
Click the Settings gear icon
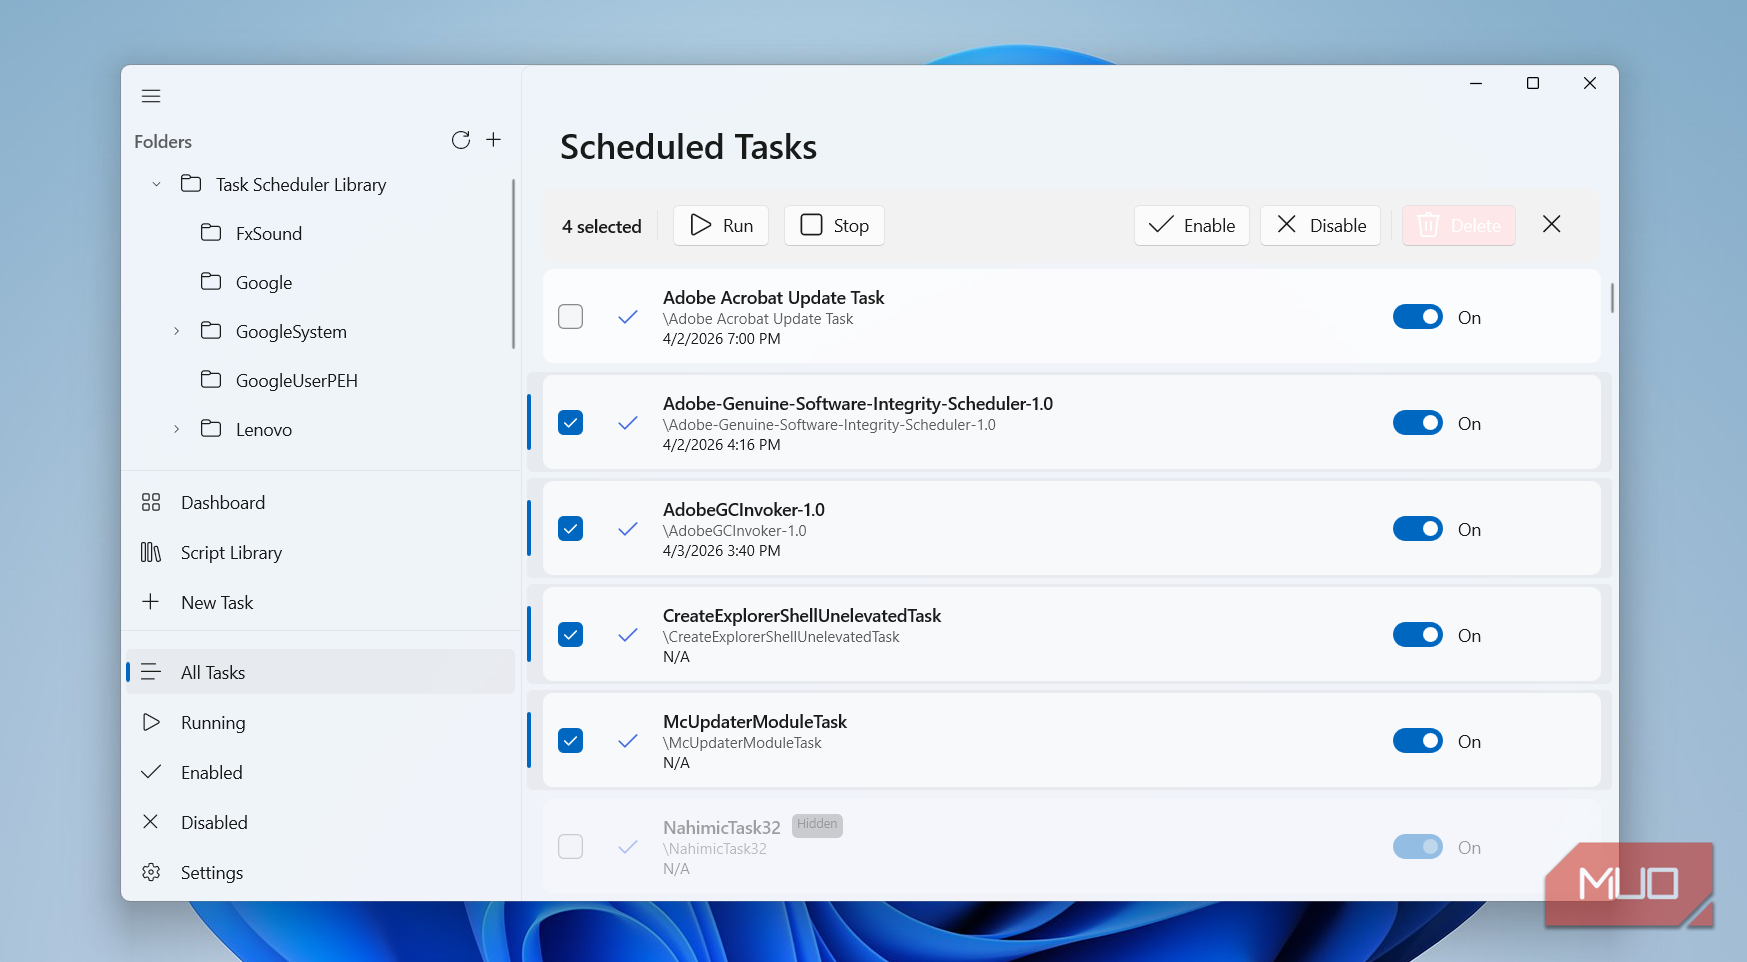[151, 872]
